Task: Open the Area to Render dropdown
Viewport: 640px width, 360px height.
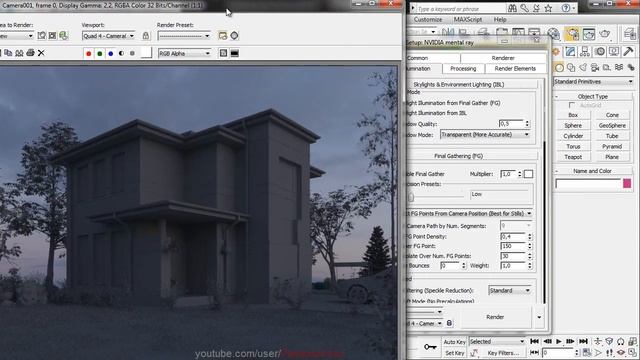Action: [16, 36]
